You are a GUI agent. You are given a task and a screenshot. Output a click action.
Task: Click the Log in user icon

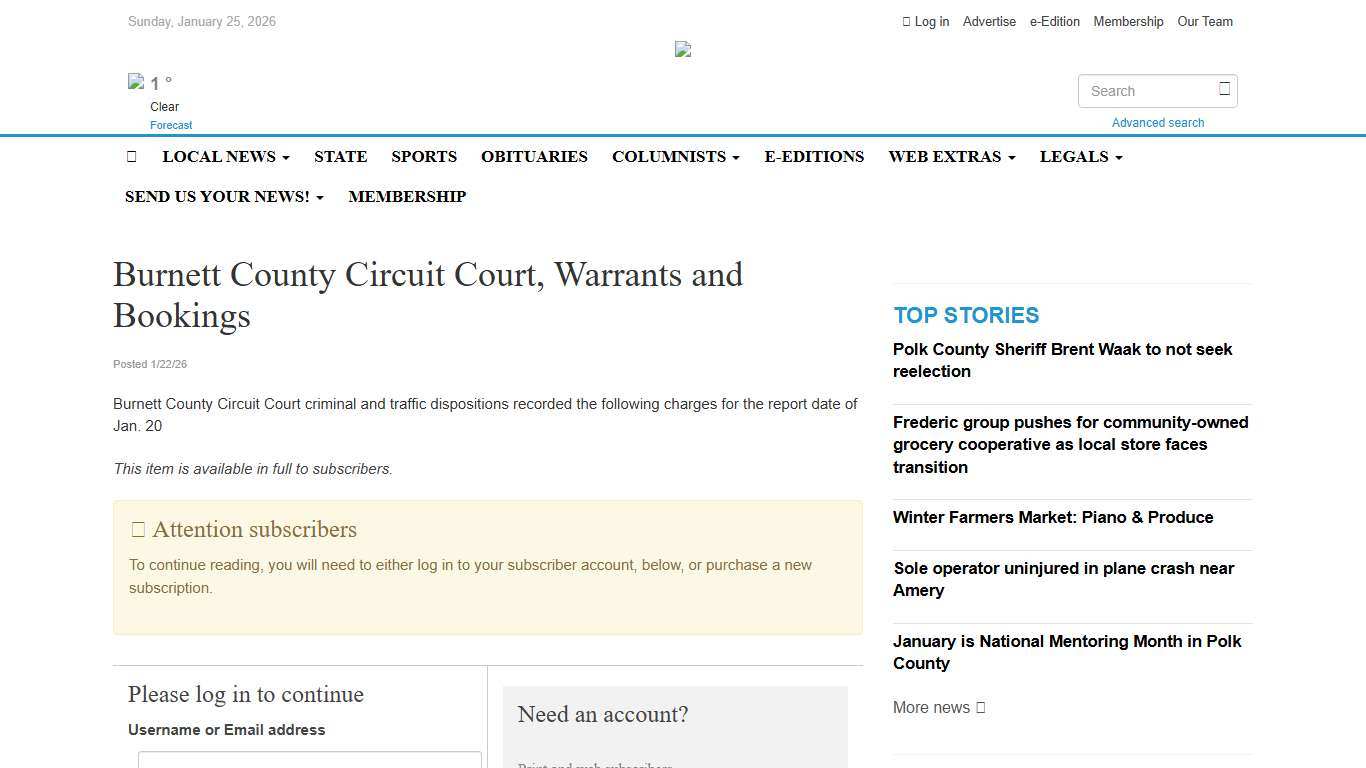[x=906, y=21]
